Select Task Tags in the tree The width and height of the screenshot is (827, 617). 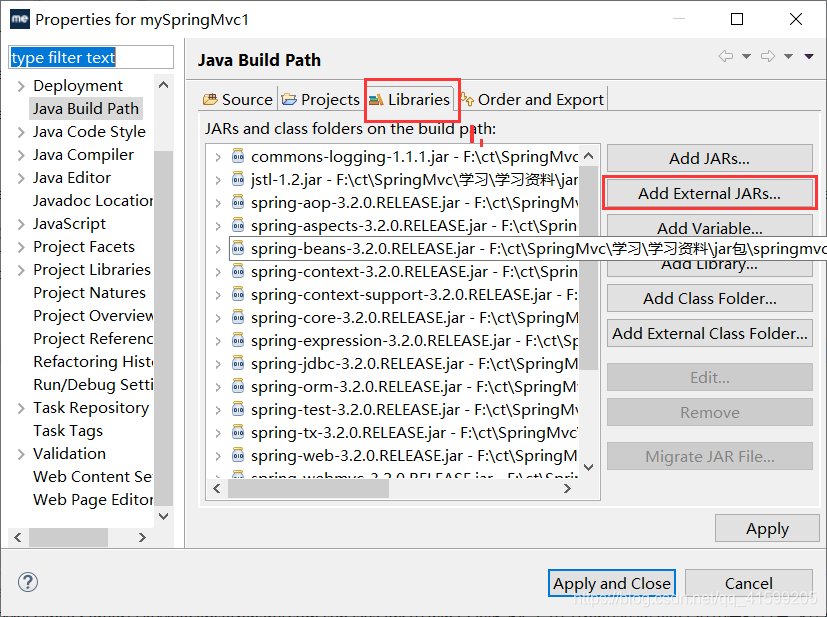click(x=68, y=431)
